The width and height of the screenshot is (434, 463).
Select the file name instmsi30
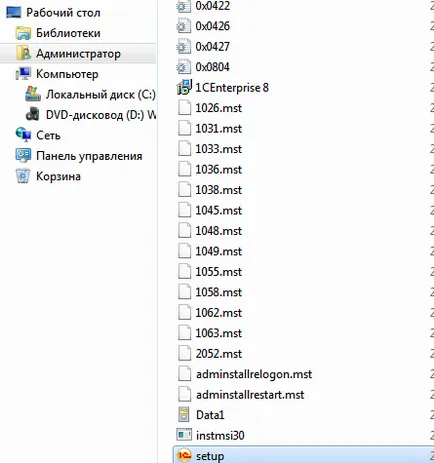[x=220, y=436]
